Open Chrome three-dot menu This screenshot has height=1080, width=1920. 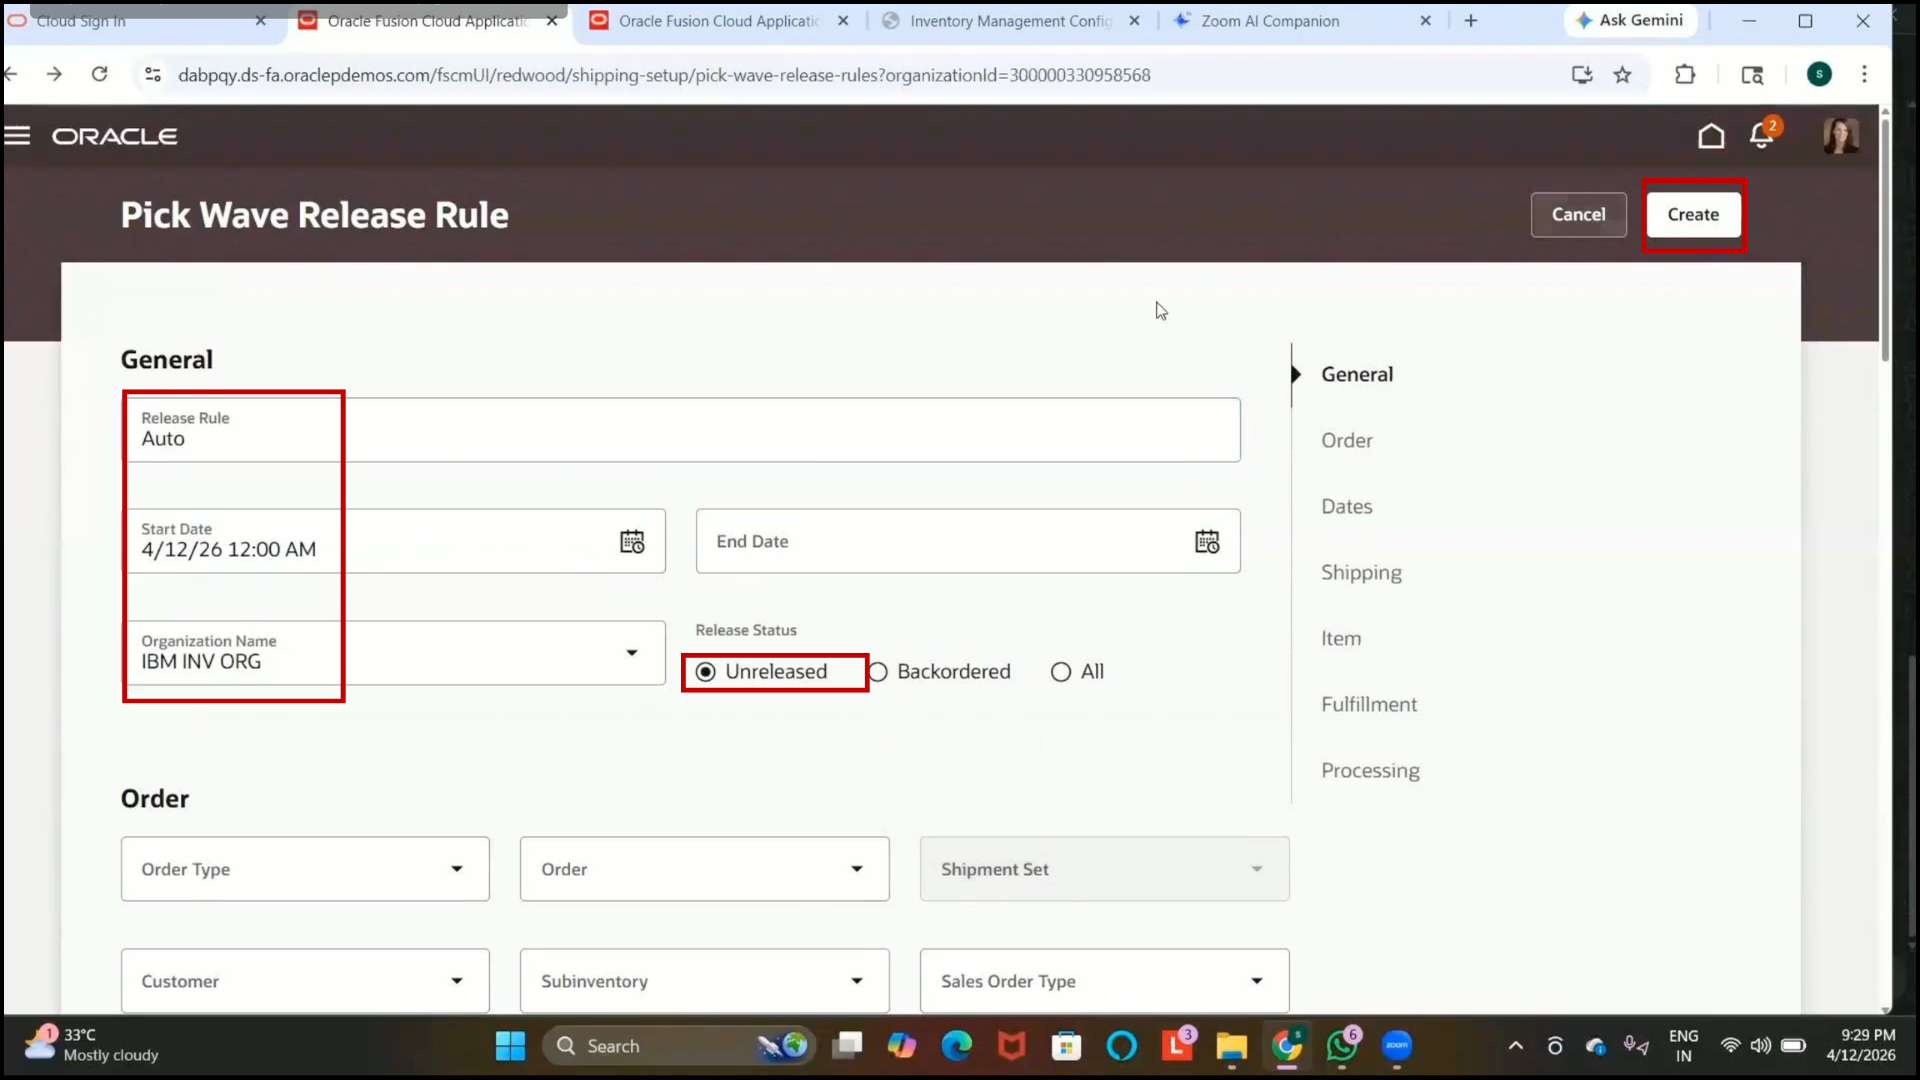coord(1864,75)
